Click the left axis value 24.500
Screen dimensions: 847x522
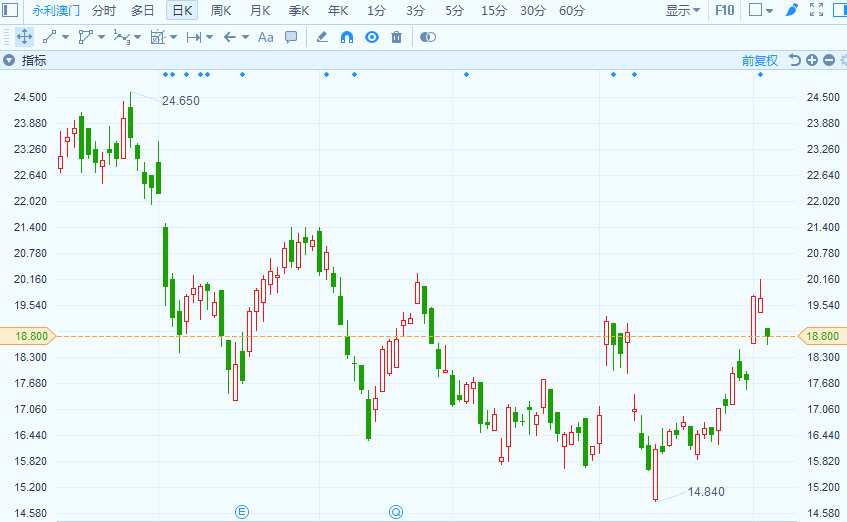[x=30, y=97]
